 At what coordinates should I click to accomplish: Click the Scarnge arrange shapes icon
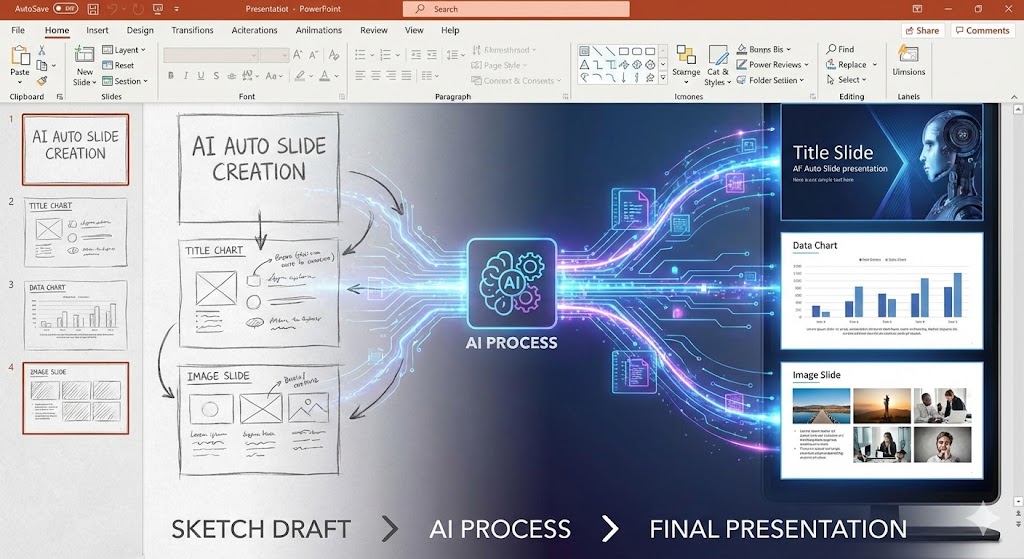(x=686, y=60)
